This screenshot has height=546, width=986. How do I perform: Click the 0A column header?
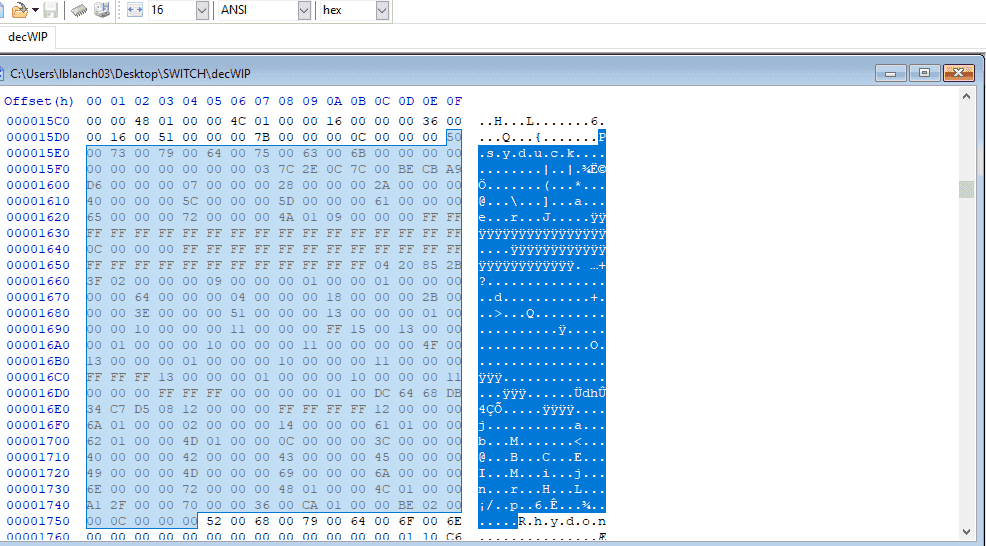coord(334,101)
